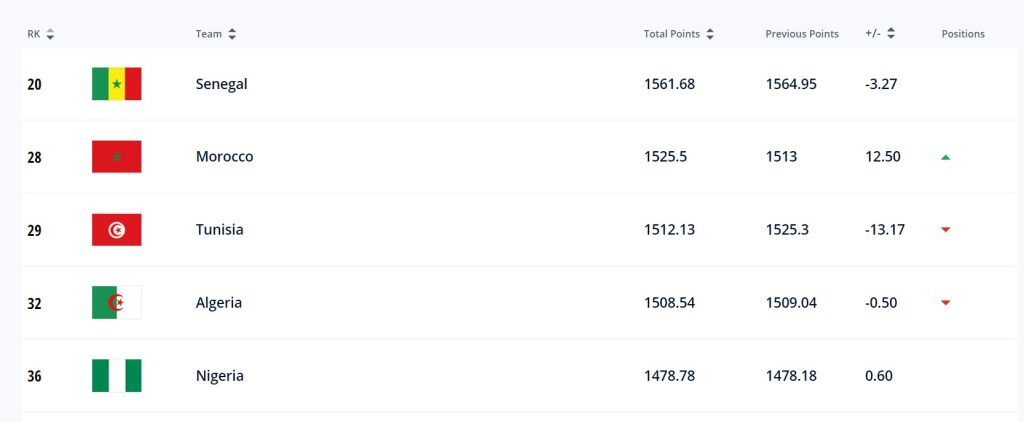
Task: Click the Nigeria flag icon
Action: (116, 376)
